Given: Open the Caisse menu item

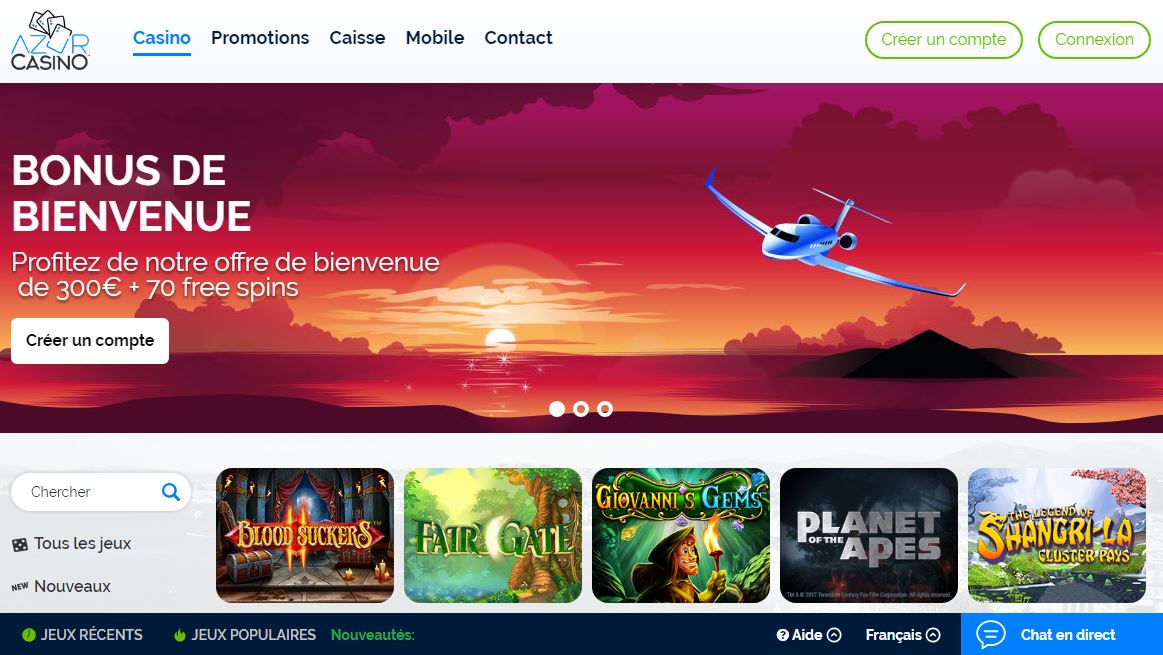Looking at the screenshot, I should [x=357, y=38].
